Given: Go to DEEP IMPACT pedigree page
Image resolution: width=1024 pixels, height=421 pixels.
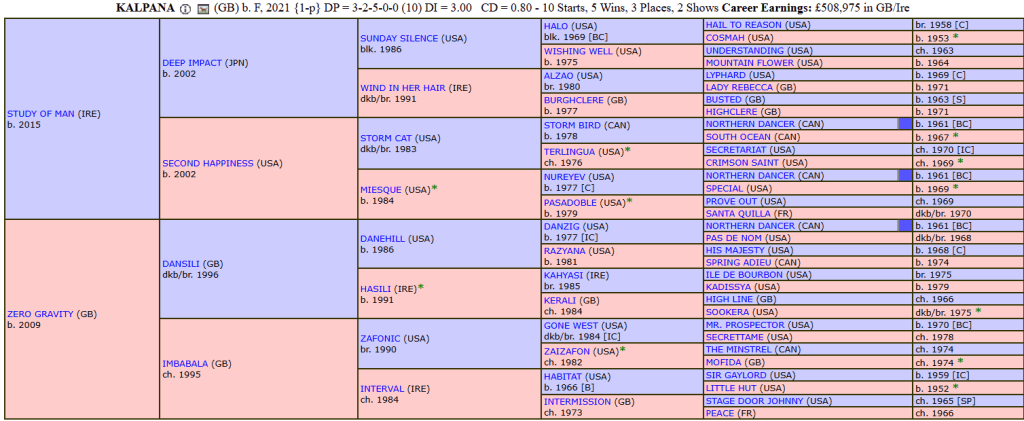Looking at the screenshot, I should (194, 62).
